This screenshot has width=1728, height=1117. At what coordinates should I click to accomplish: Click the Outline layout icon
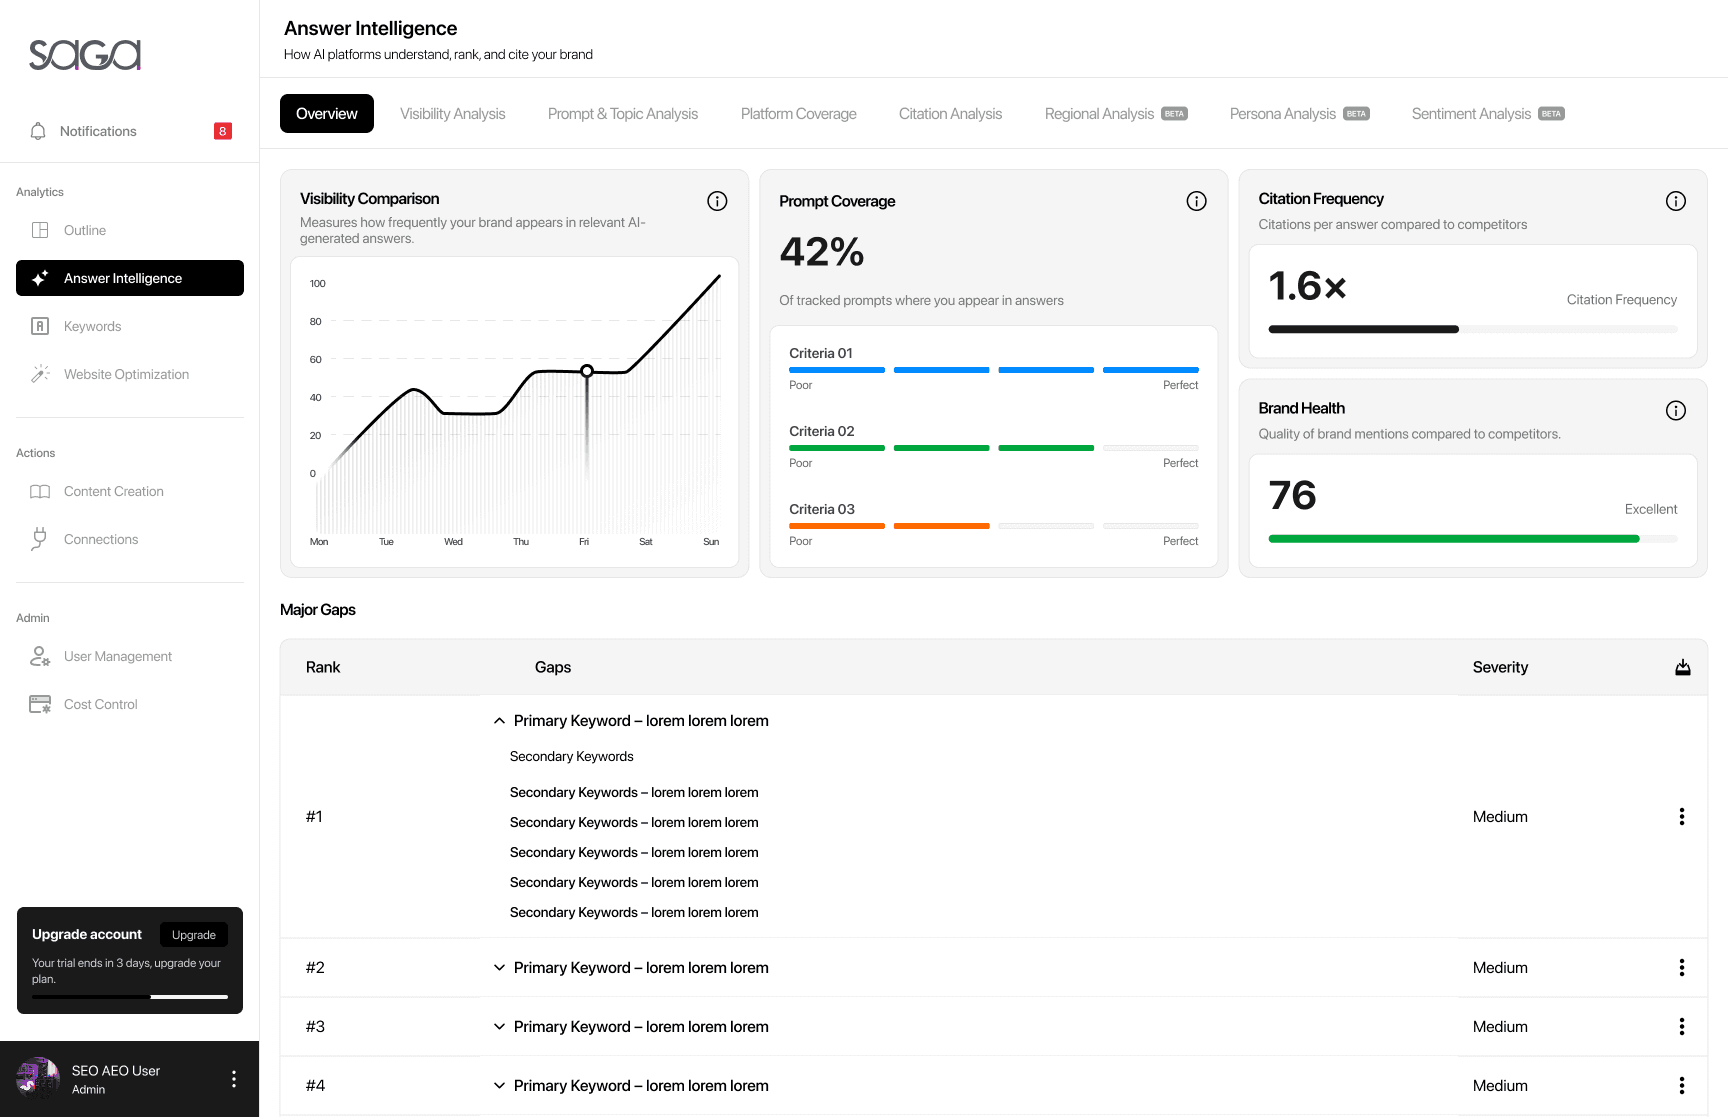[40, 230]
